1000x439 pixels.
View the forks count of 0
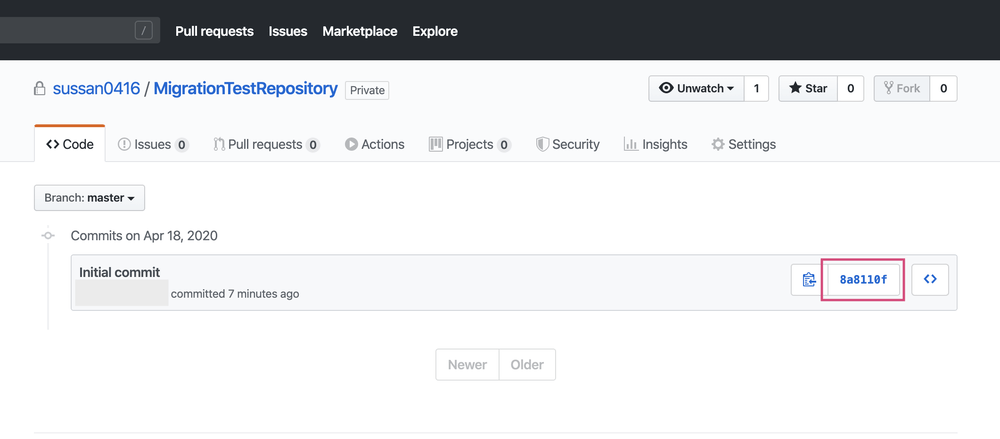pos(943,89)
